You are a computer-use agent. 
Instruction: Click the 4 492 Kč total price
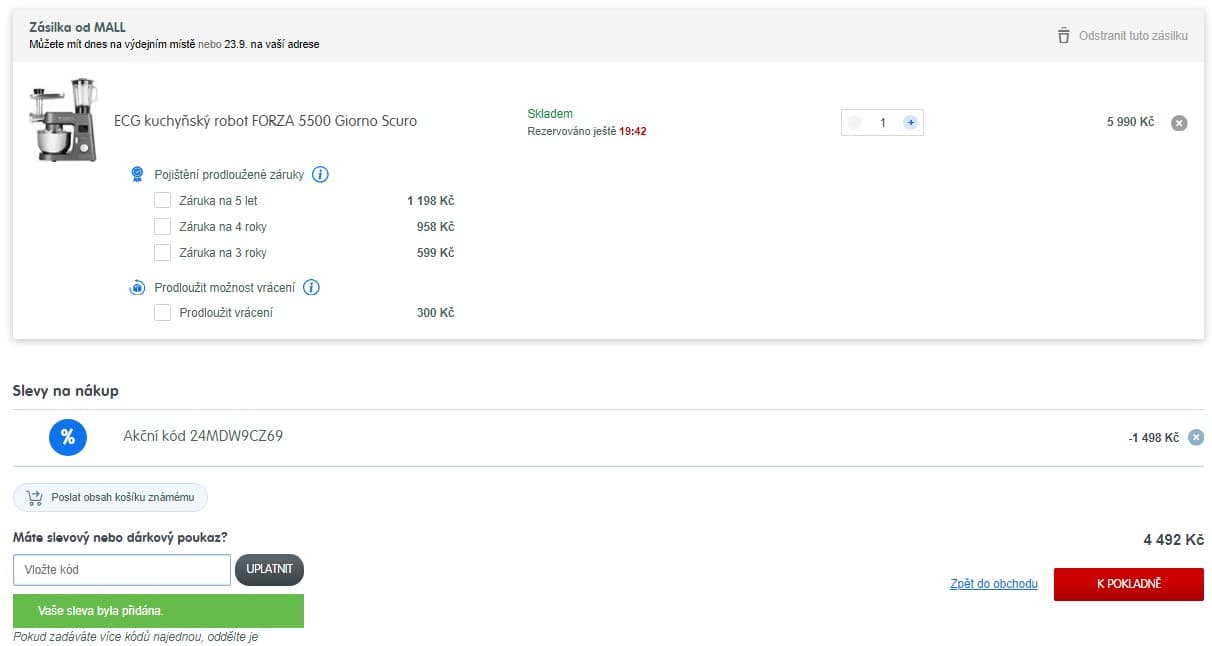click(1174, 540)
